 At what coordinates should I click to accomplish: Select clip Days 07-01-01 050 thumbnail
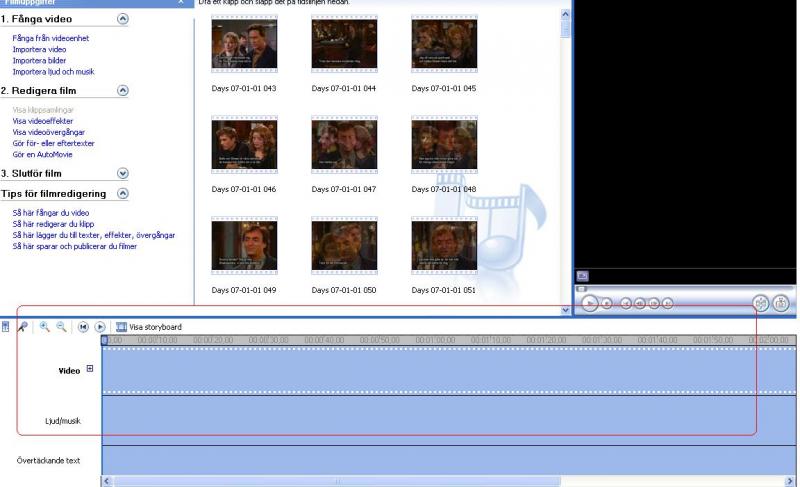[x=344, y=246]
